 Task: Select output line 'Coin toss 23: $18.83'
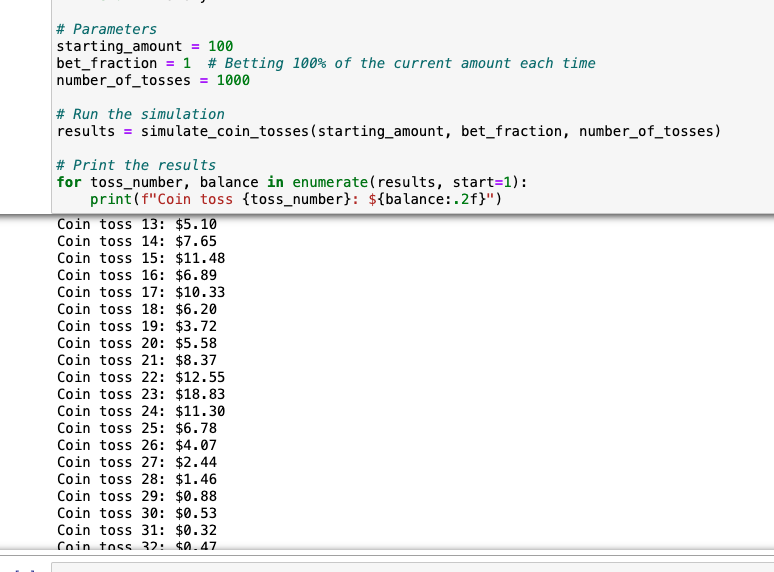pos(141,394)
